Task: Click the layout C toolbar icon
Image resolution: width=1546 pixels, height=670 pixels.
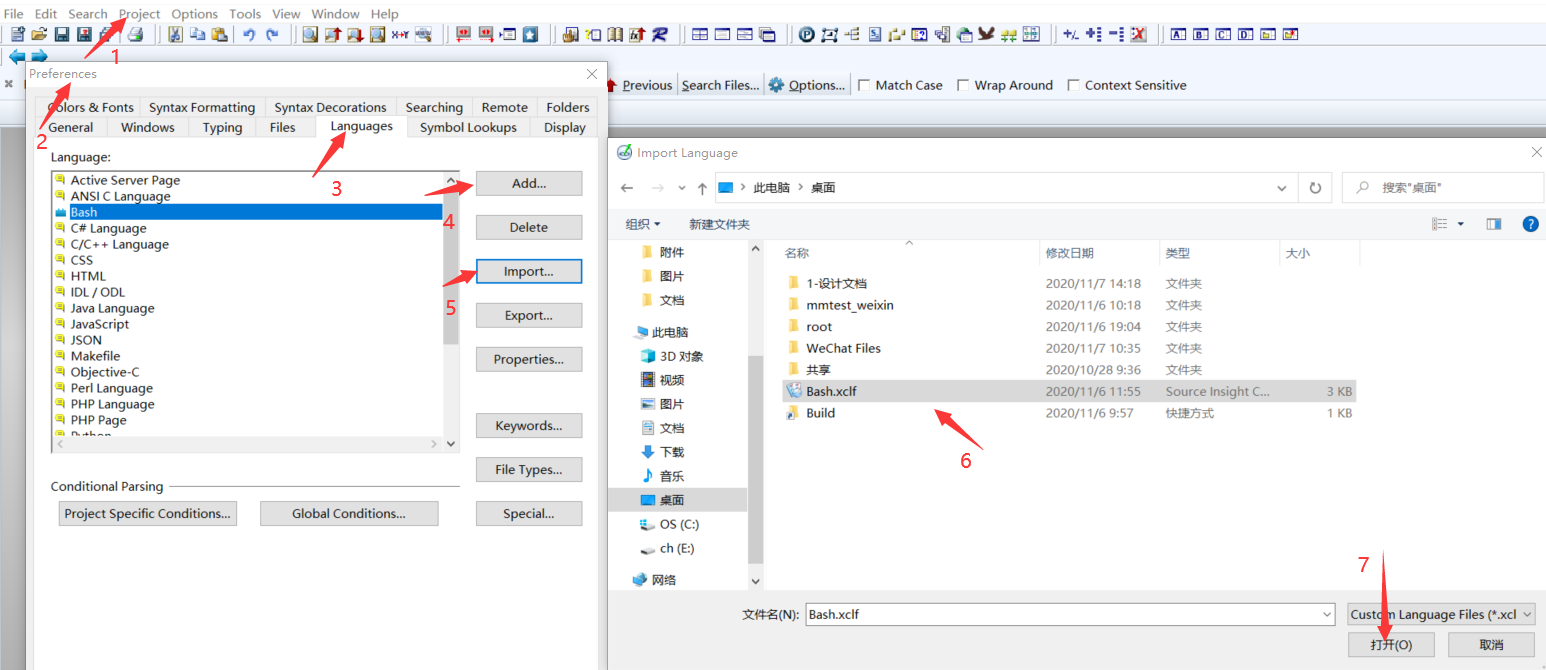Action: click(x=1223, y=34)
